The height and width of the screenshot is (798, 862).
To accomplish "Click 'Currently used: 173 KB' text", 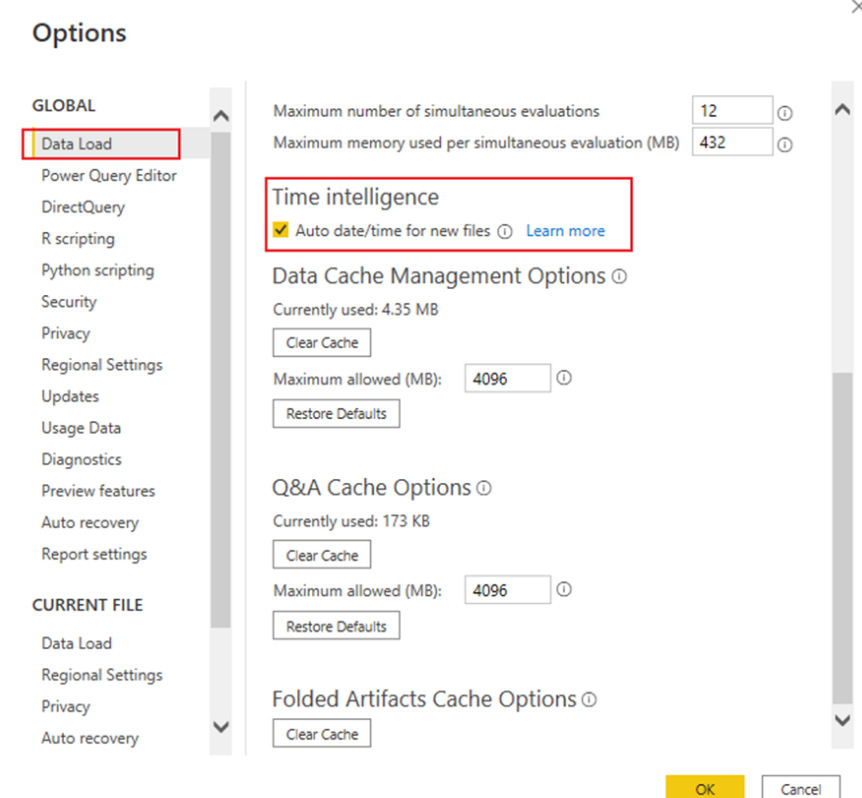I will [x=351, y=521].
